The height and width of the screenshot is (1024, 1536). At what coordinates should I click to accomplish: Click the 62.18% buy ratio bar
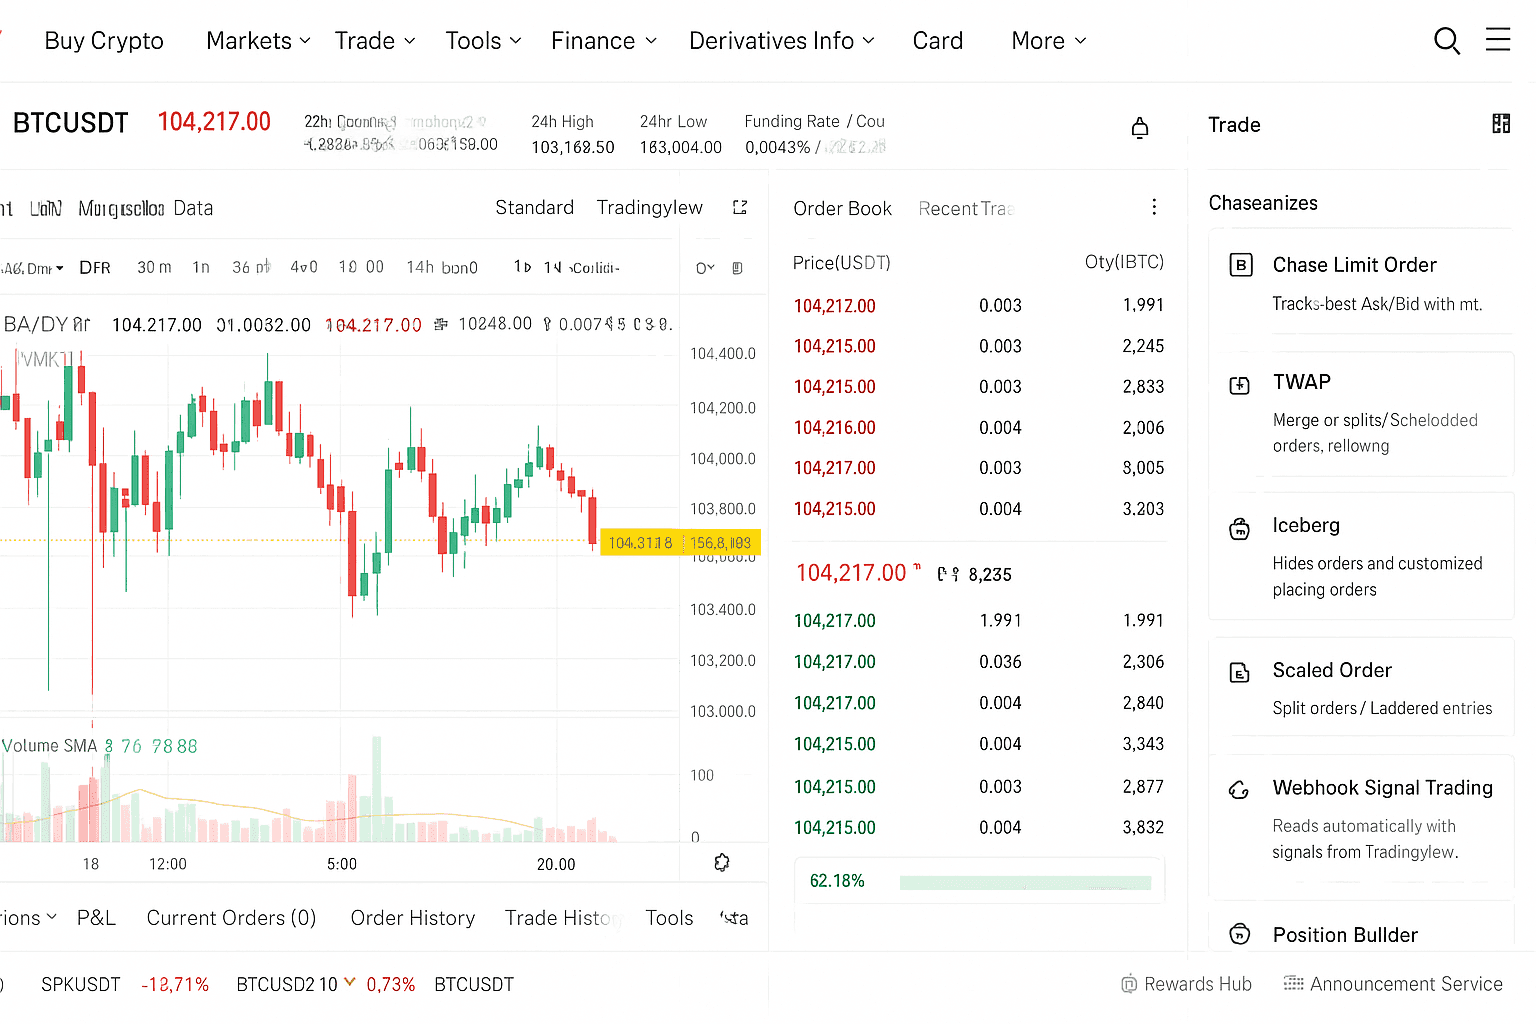[1024, 882]
